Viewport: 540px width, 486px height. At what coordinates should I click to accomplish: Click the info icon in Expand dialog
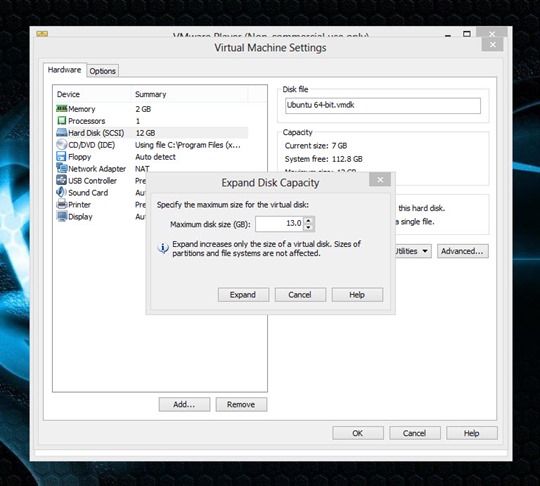[163, 248]
